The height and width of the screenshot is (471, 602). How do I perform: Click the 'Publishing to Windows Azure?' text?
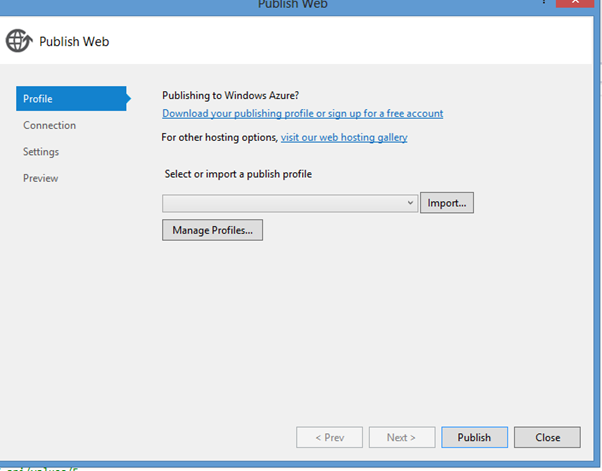[x=230, y=96]
